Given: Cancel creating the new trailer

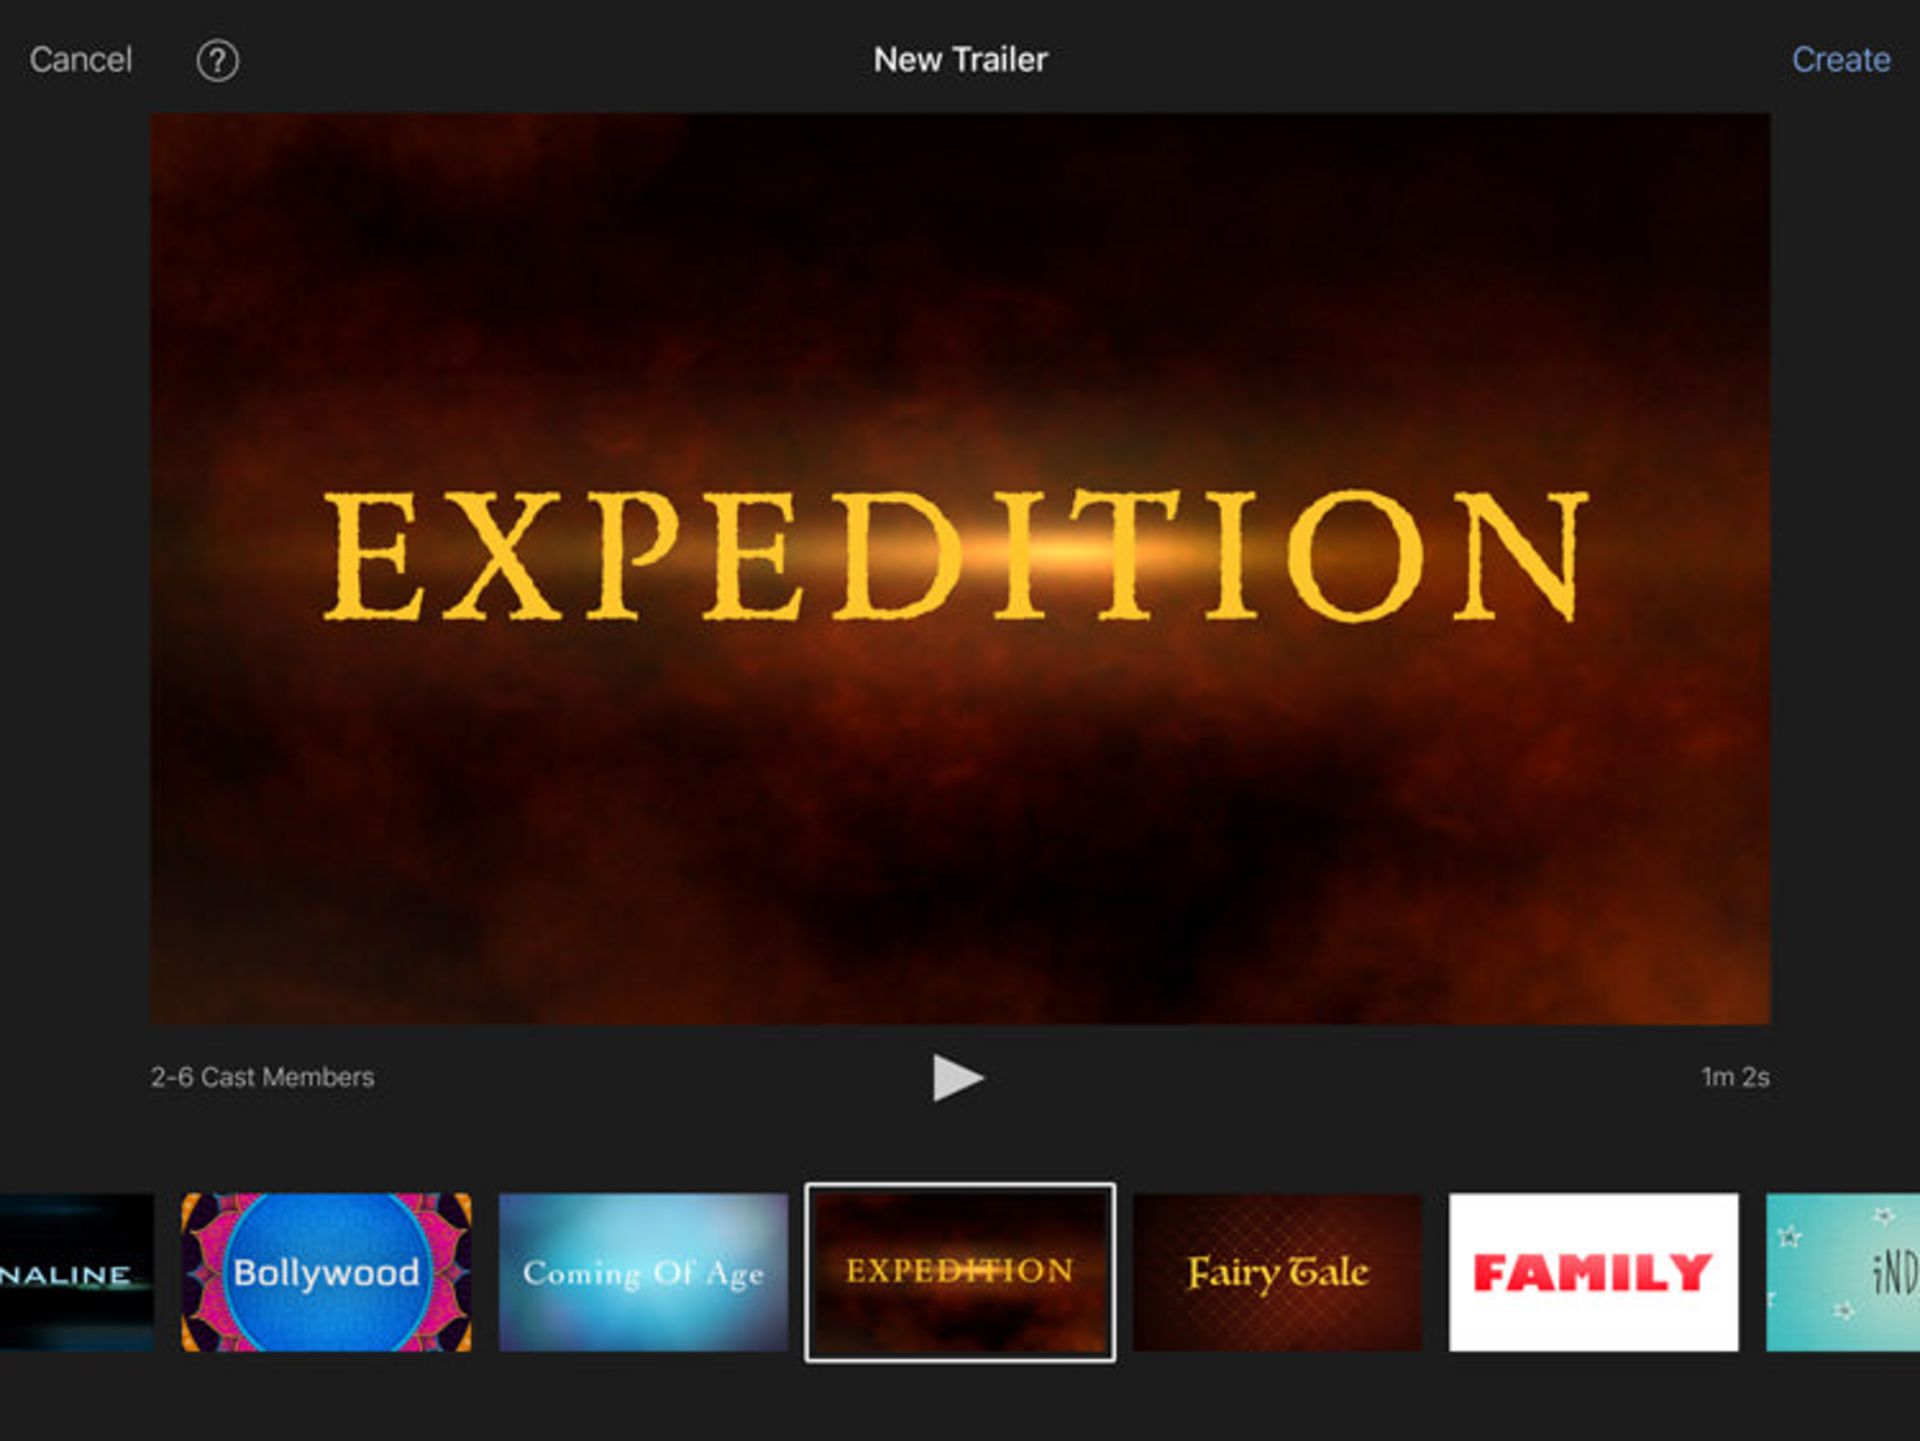Looking at the screenshot, I should (x=79, y=58).
